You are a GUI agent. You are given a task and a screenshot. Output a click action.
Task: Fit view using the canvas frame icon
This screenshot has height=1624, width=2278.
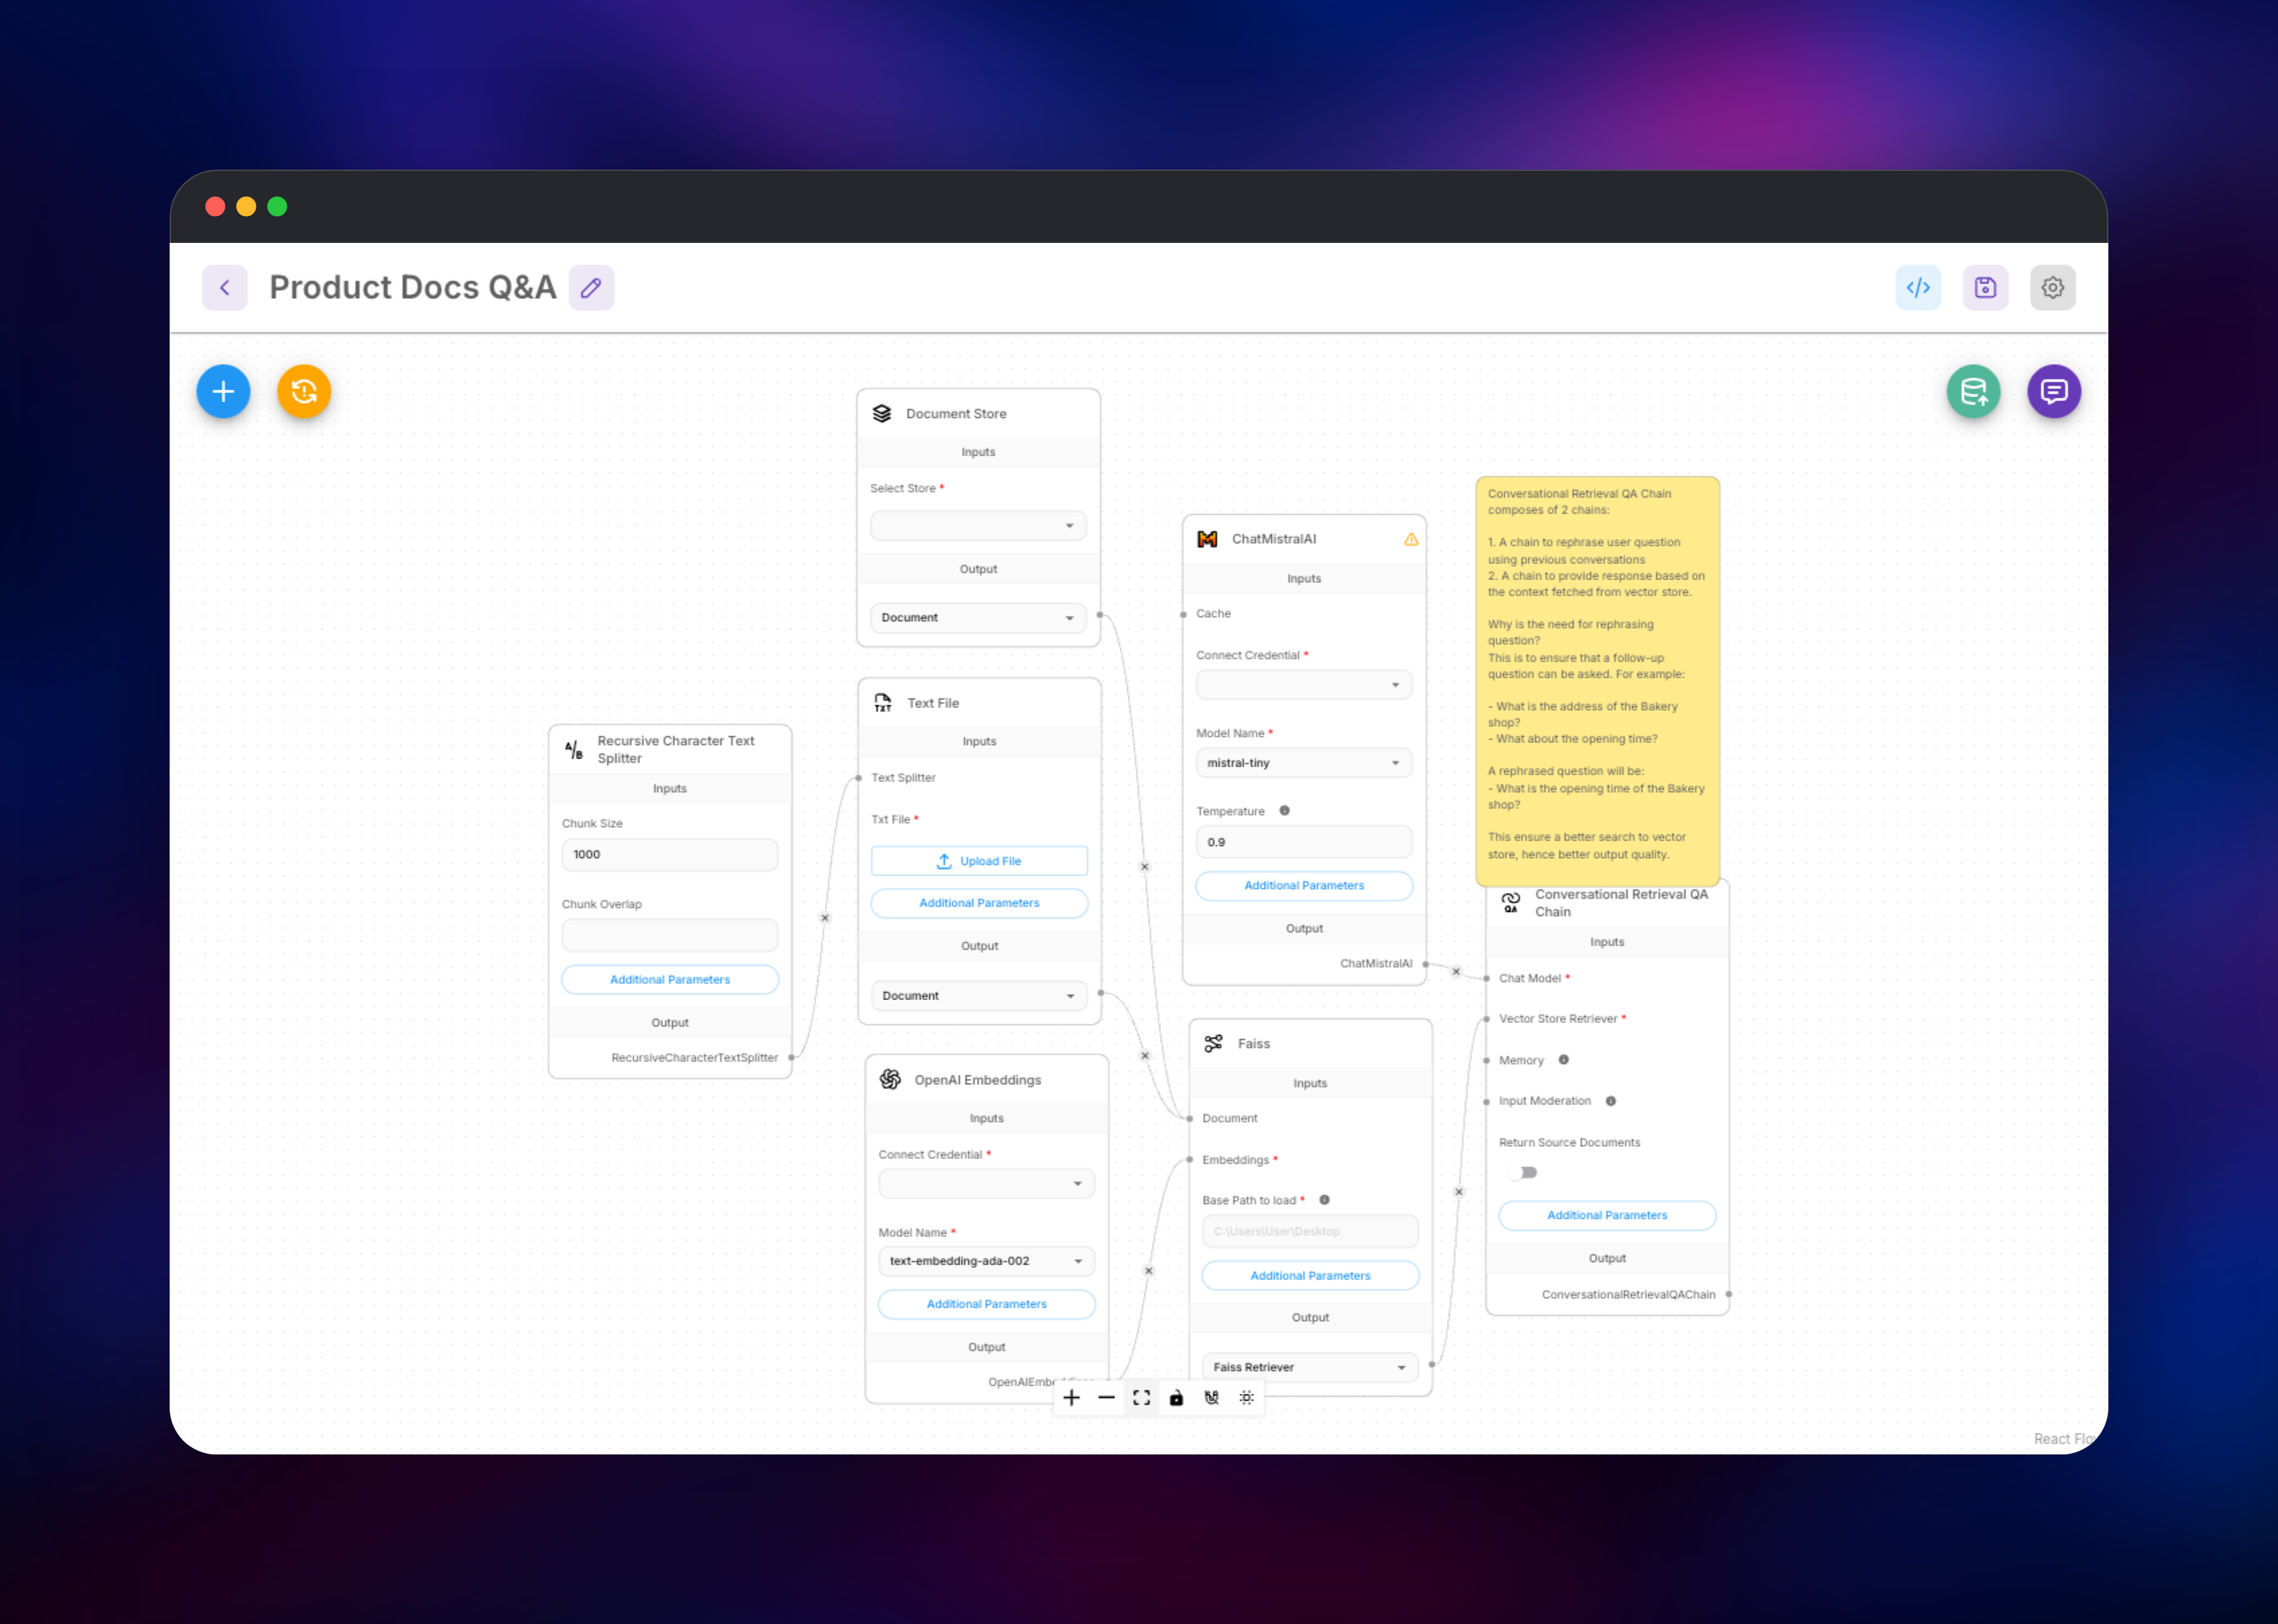tap(1141, 1397)
